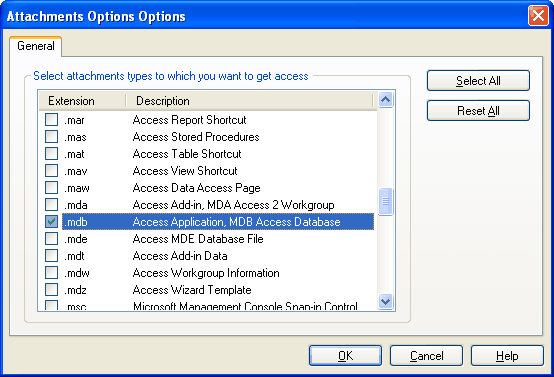Check the .mdt Access Add-in Data box

51,255
